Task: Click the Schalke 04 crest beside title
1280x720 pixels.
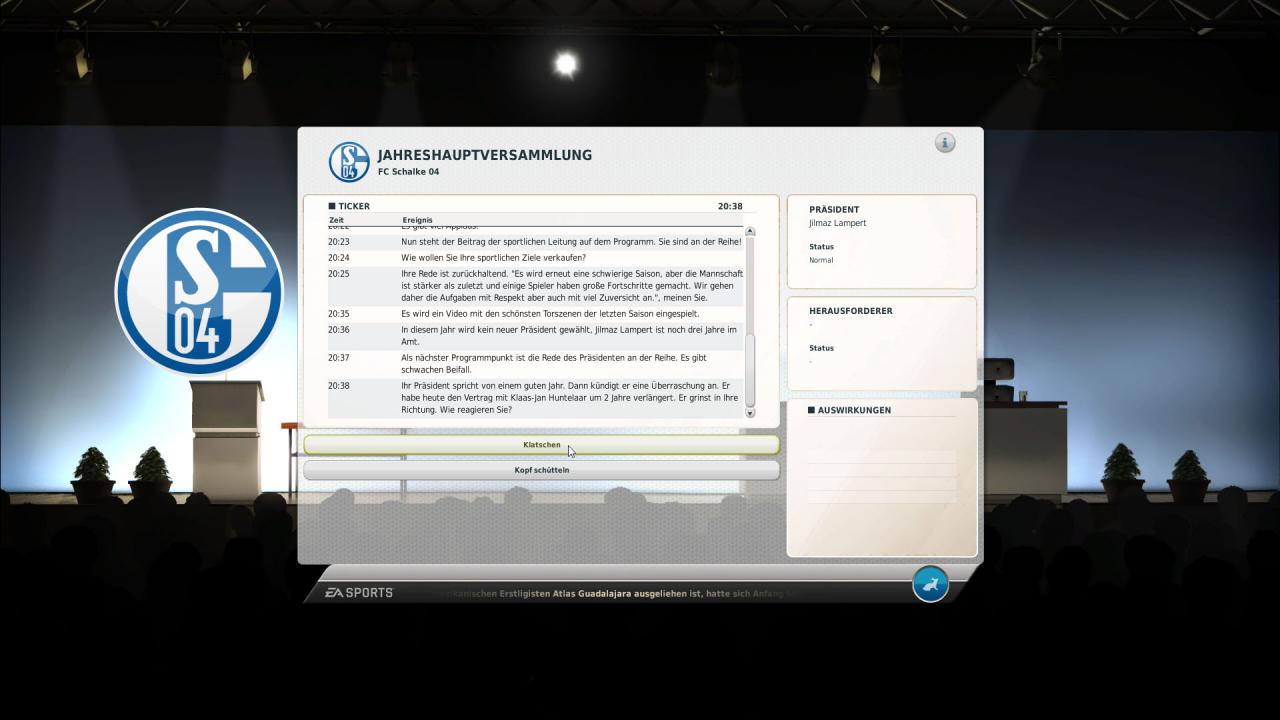Action: [x=349, y=162]
